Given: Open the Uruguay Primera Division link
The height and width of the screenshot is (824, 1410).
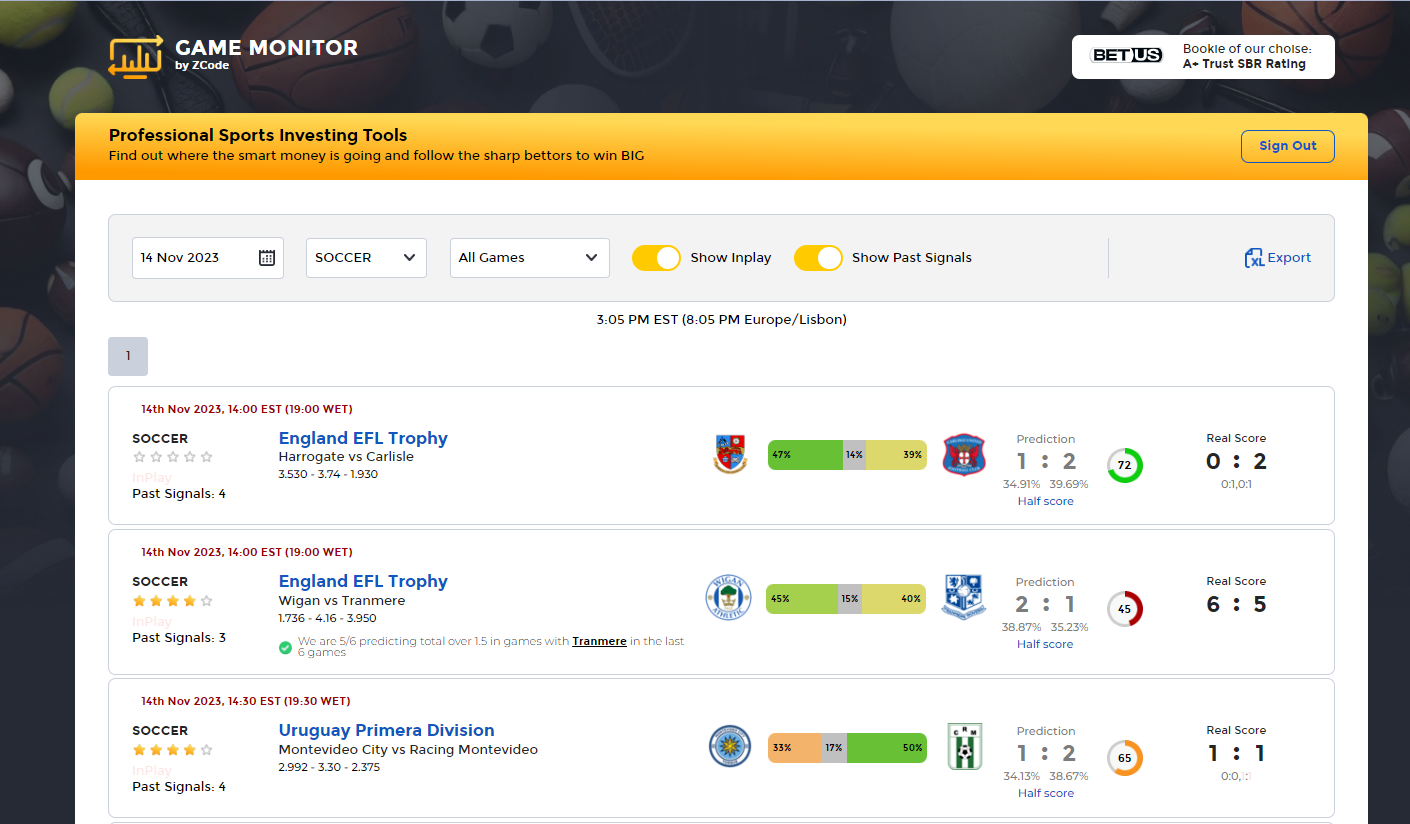Looking at the screenshot, I should 386,730.
